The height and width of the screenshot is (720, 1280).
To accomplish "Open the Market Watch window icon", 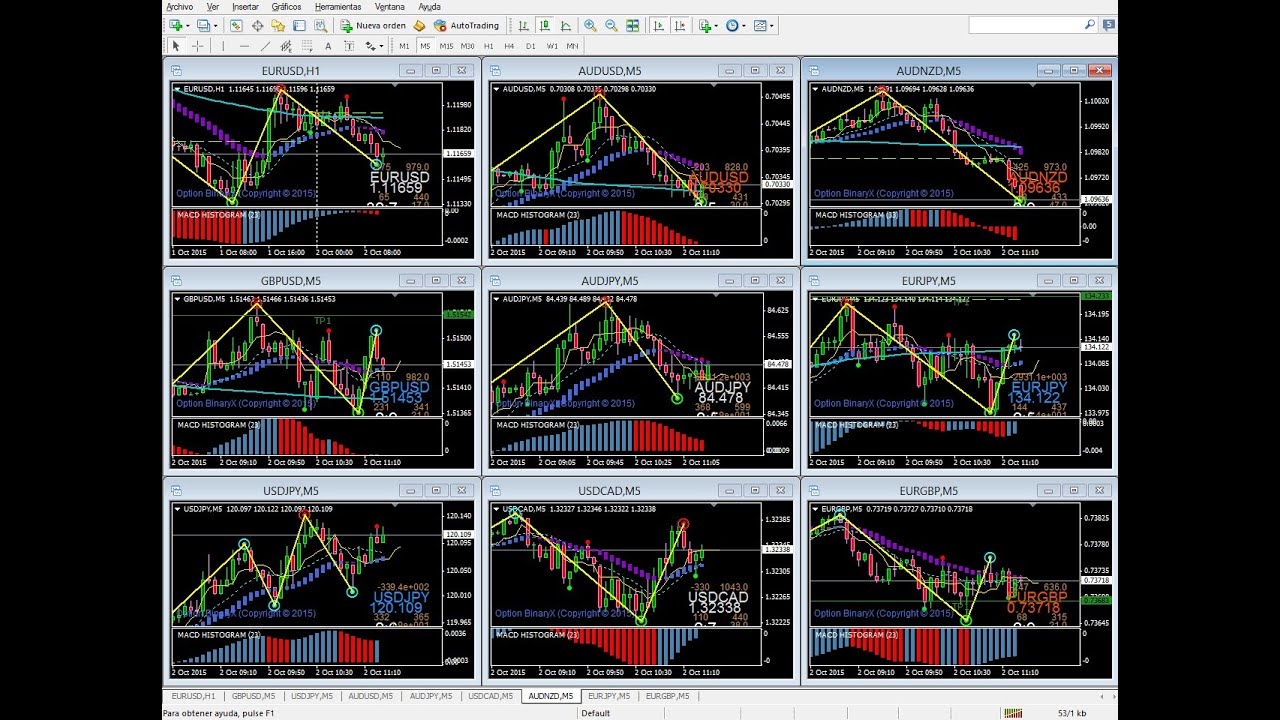I will tap(236, 25).
